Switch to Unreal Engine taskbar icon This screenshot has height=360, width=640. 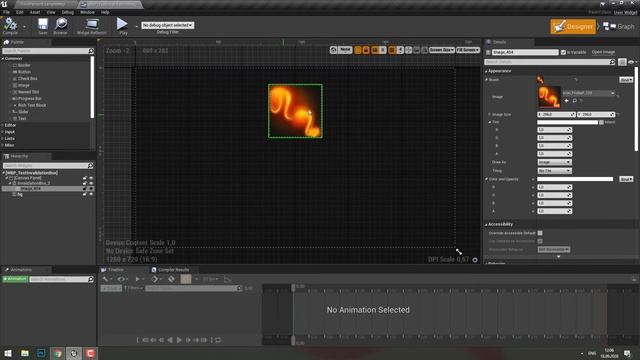(x=74, y=353)
